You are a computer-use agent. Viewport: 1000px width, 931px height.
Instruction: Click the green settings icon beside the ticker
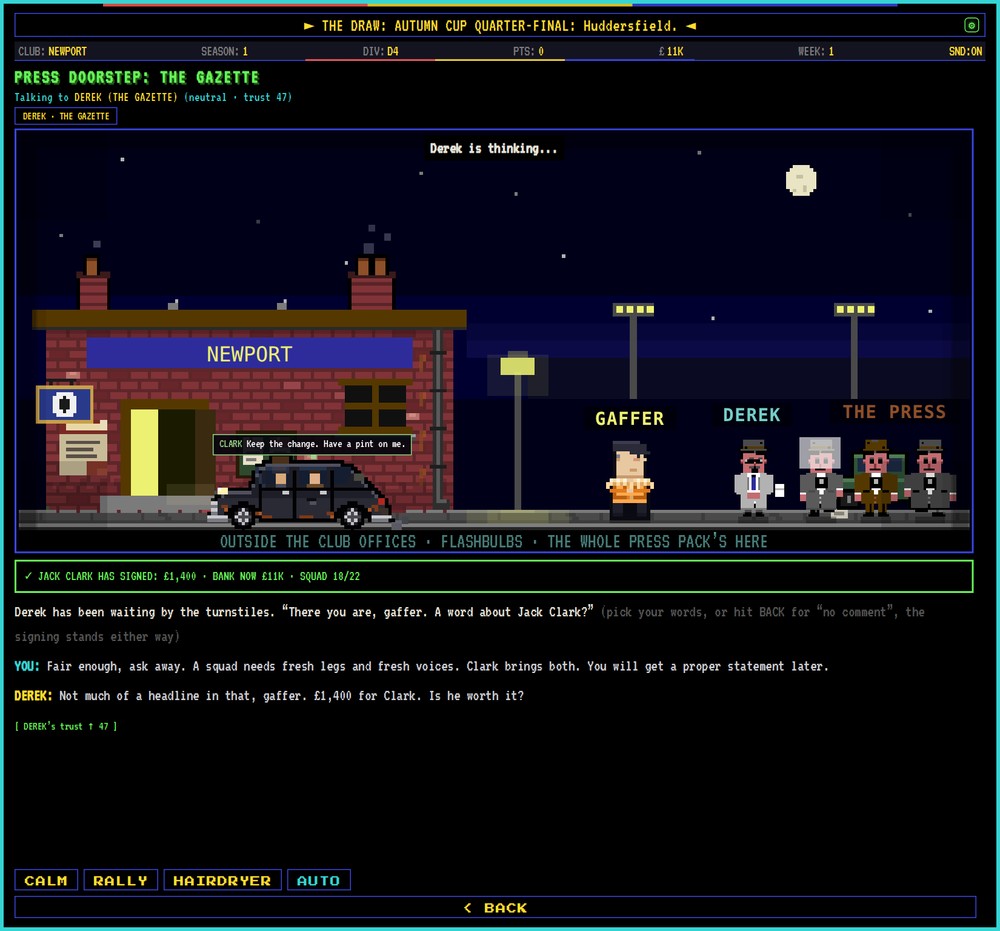point(971,26)
